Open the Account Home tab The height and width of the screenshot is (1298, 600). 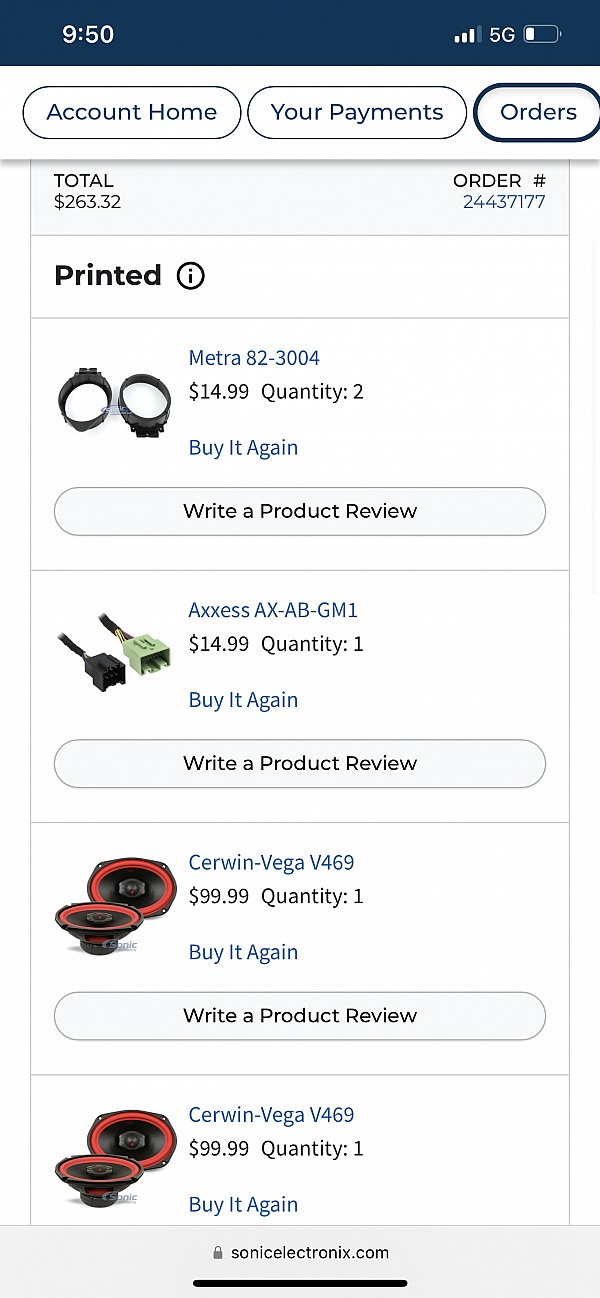point(132,112)
